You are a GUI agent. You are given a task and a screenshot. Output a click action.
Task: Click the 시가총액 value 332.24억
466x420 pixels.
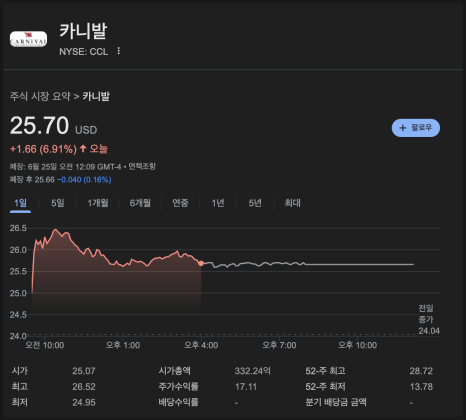coord(252,371)
